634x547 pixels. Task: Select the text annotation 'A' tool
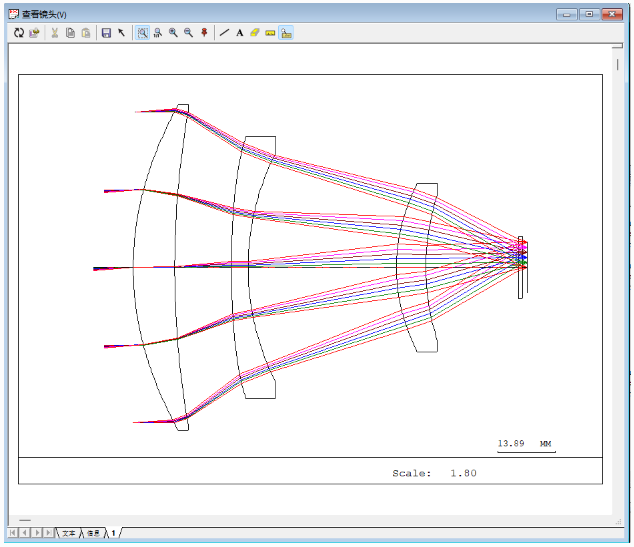tap(239, 33)
